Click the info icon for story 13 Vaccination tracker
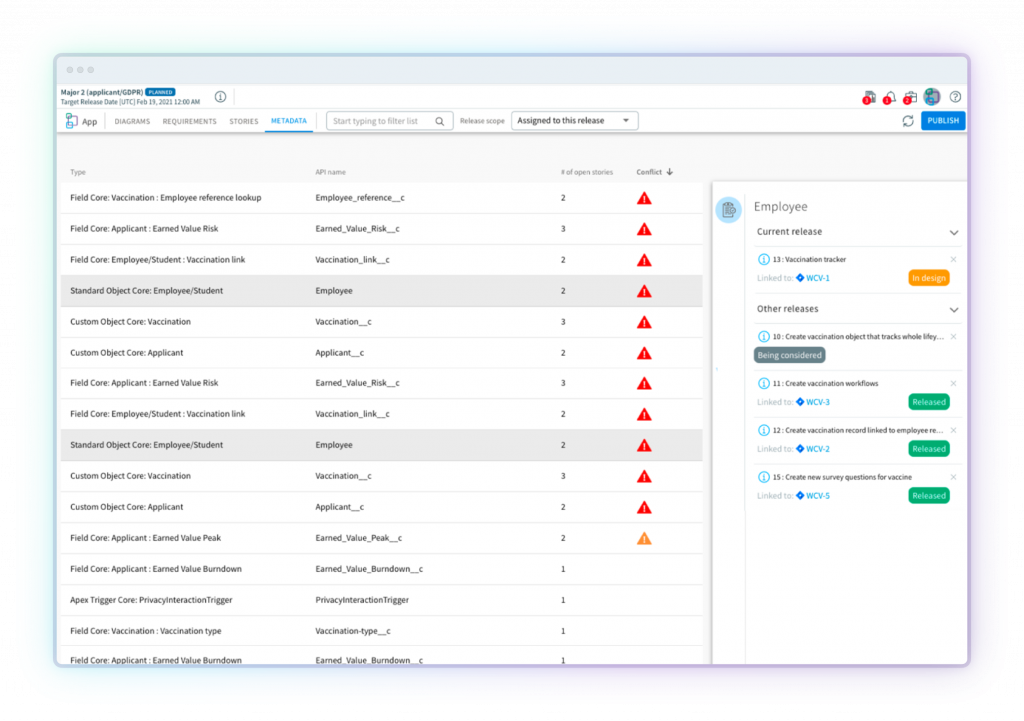 764,260
